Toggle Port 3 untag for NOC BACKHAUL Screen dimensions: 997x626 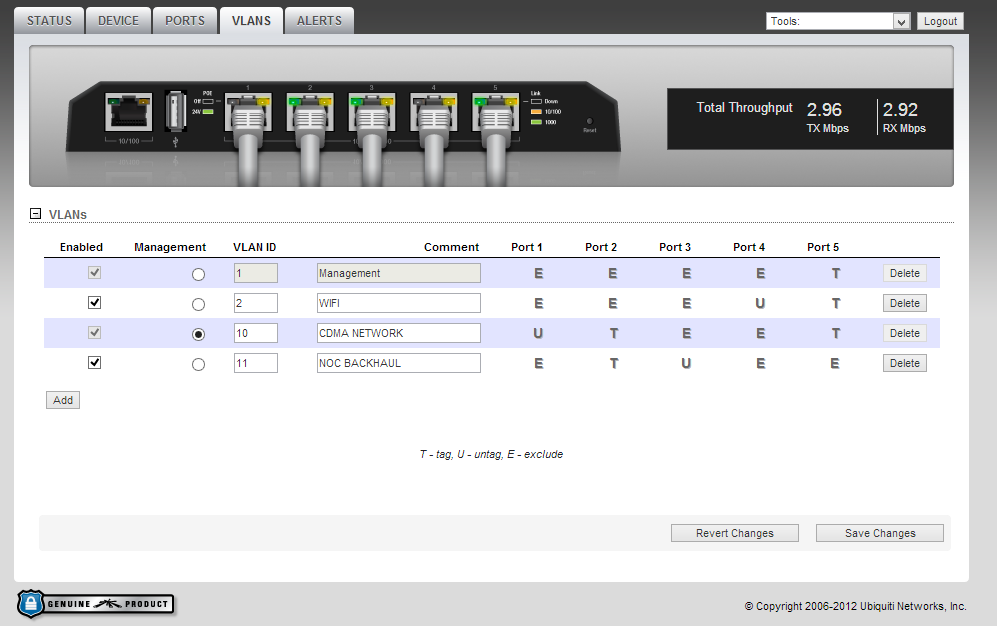(x=686, y=363)
